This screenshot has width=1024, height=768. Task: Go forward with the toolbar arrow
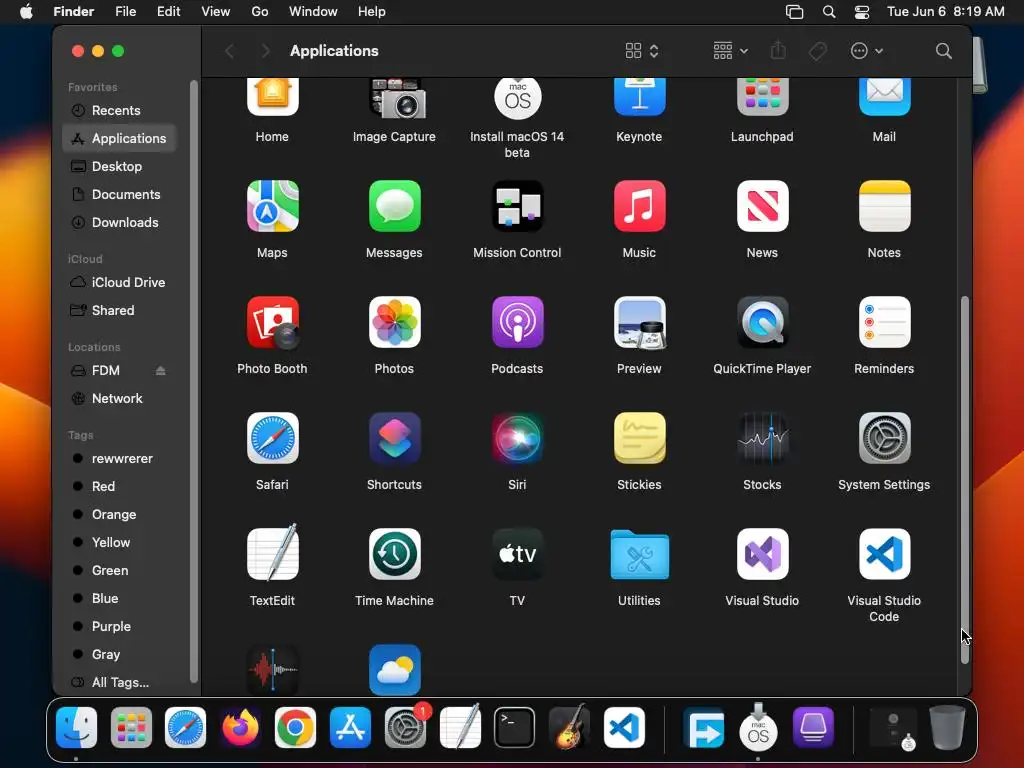265,51
